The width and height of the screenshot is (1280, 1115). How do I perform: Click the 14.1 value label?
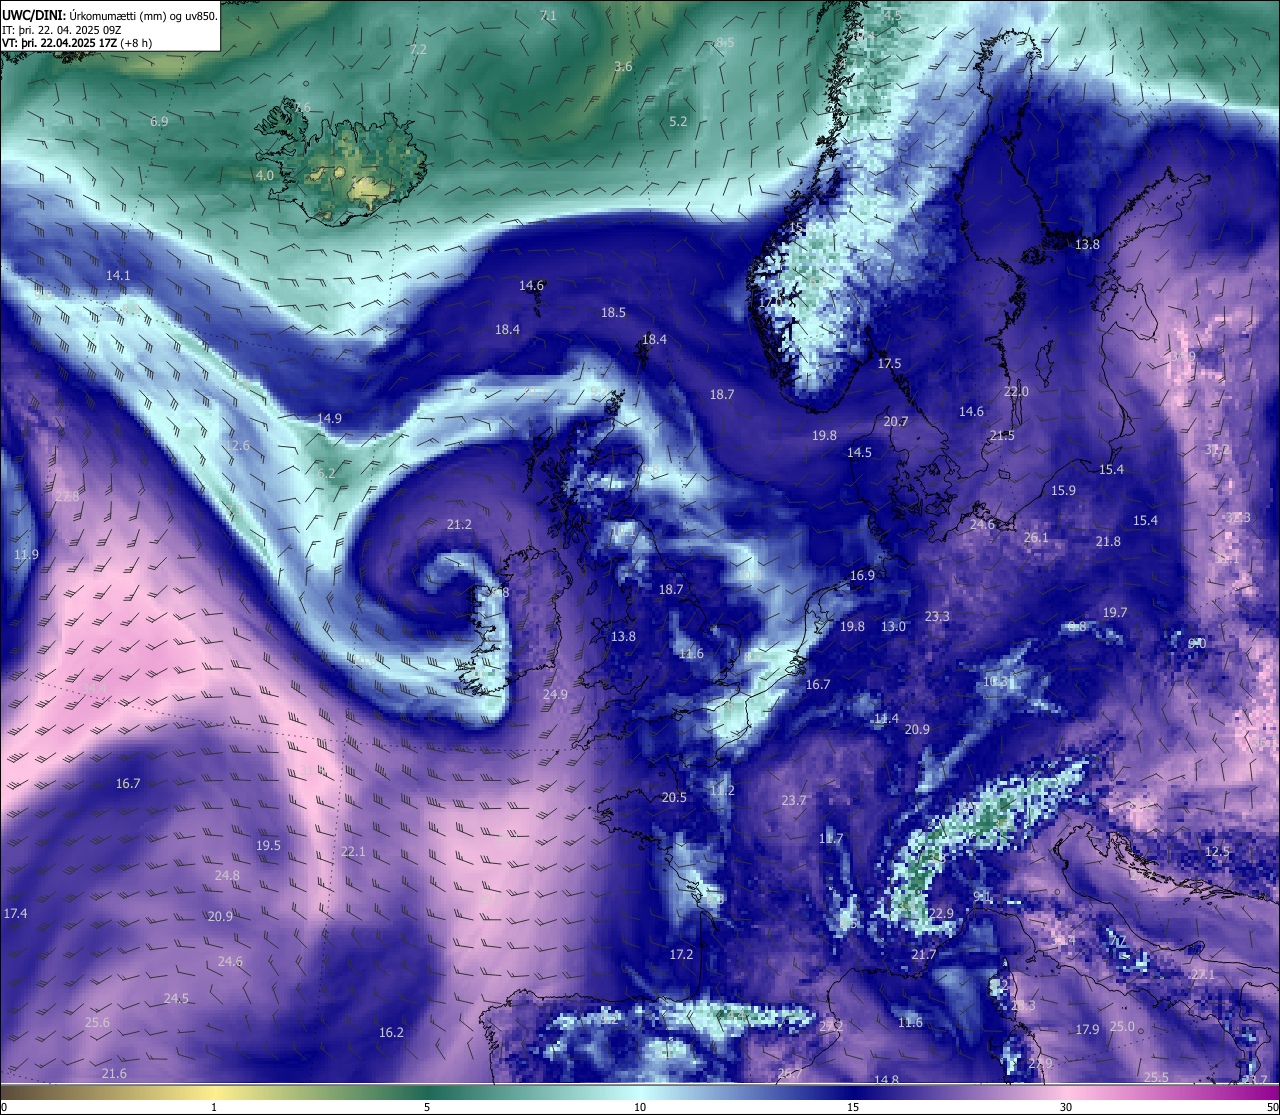click(118, 275)
